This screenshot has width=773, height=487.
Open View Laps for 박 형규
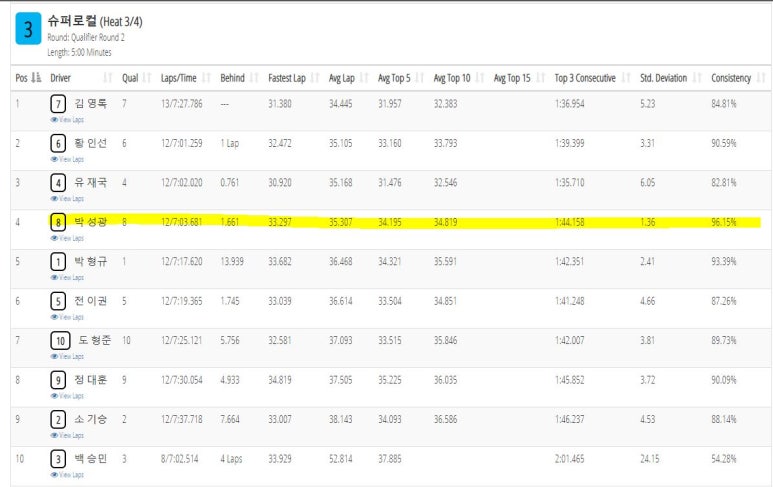coord(67,278)
